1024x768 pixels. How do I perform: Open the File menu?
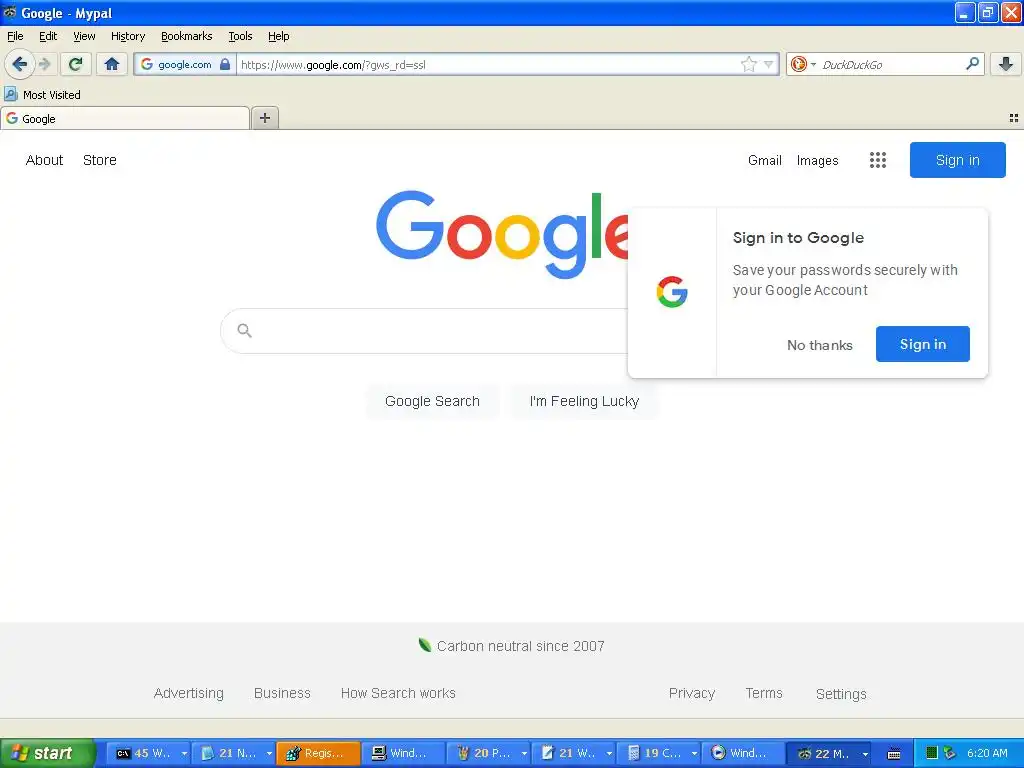[15, 36]
